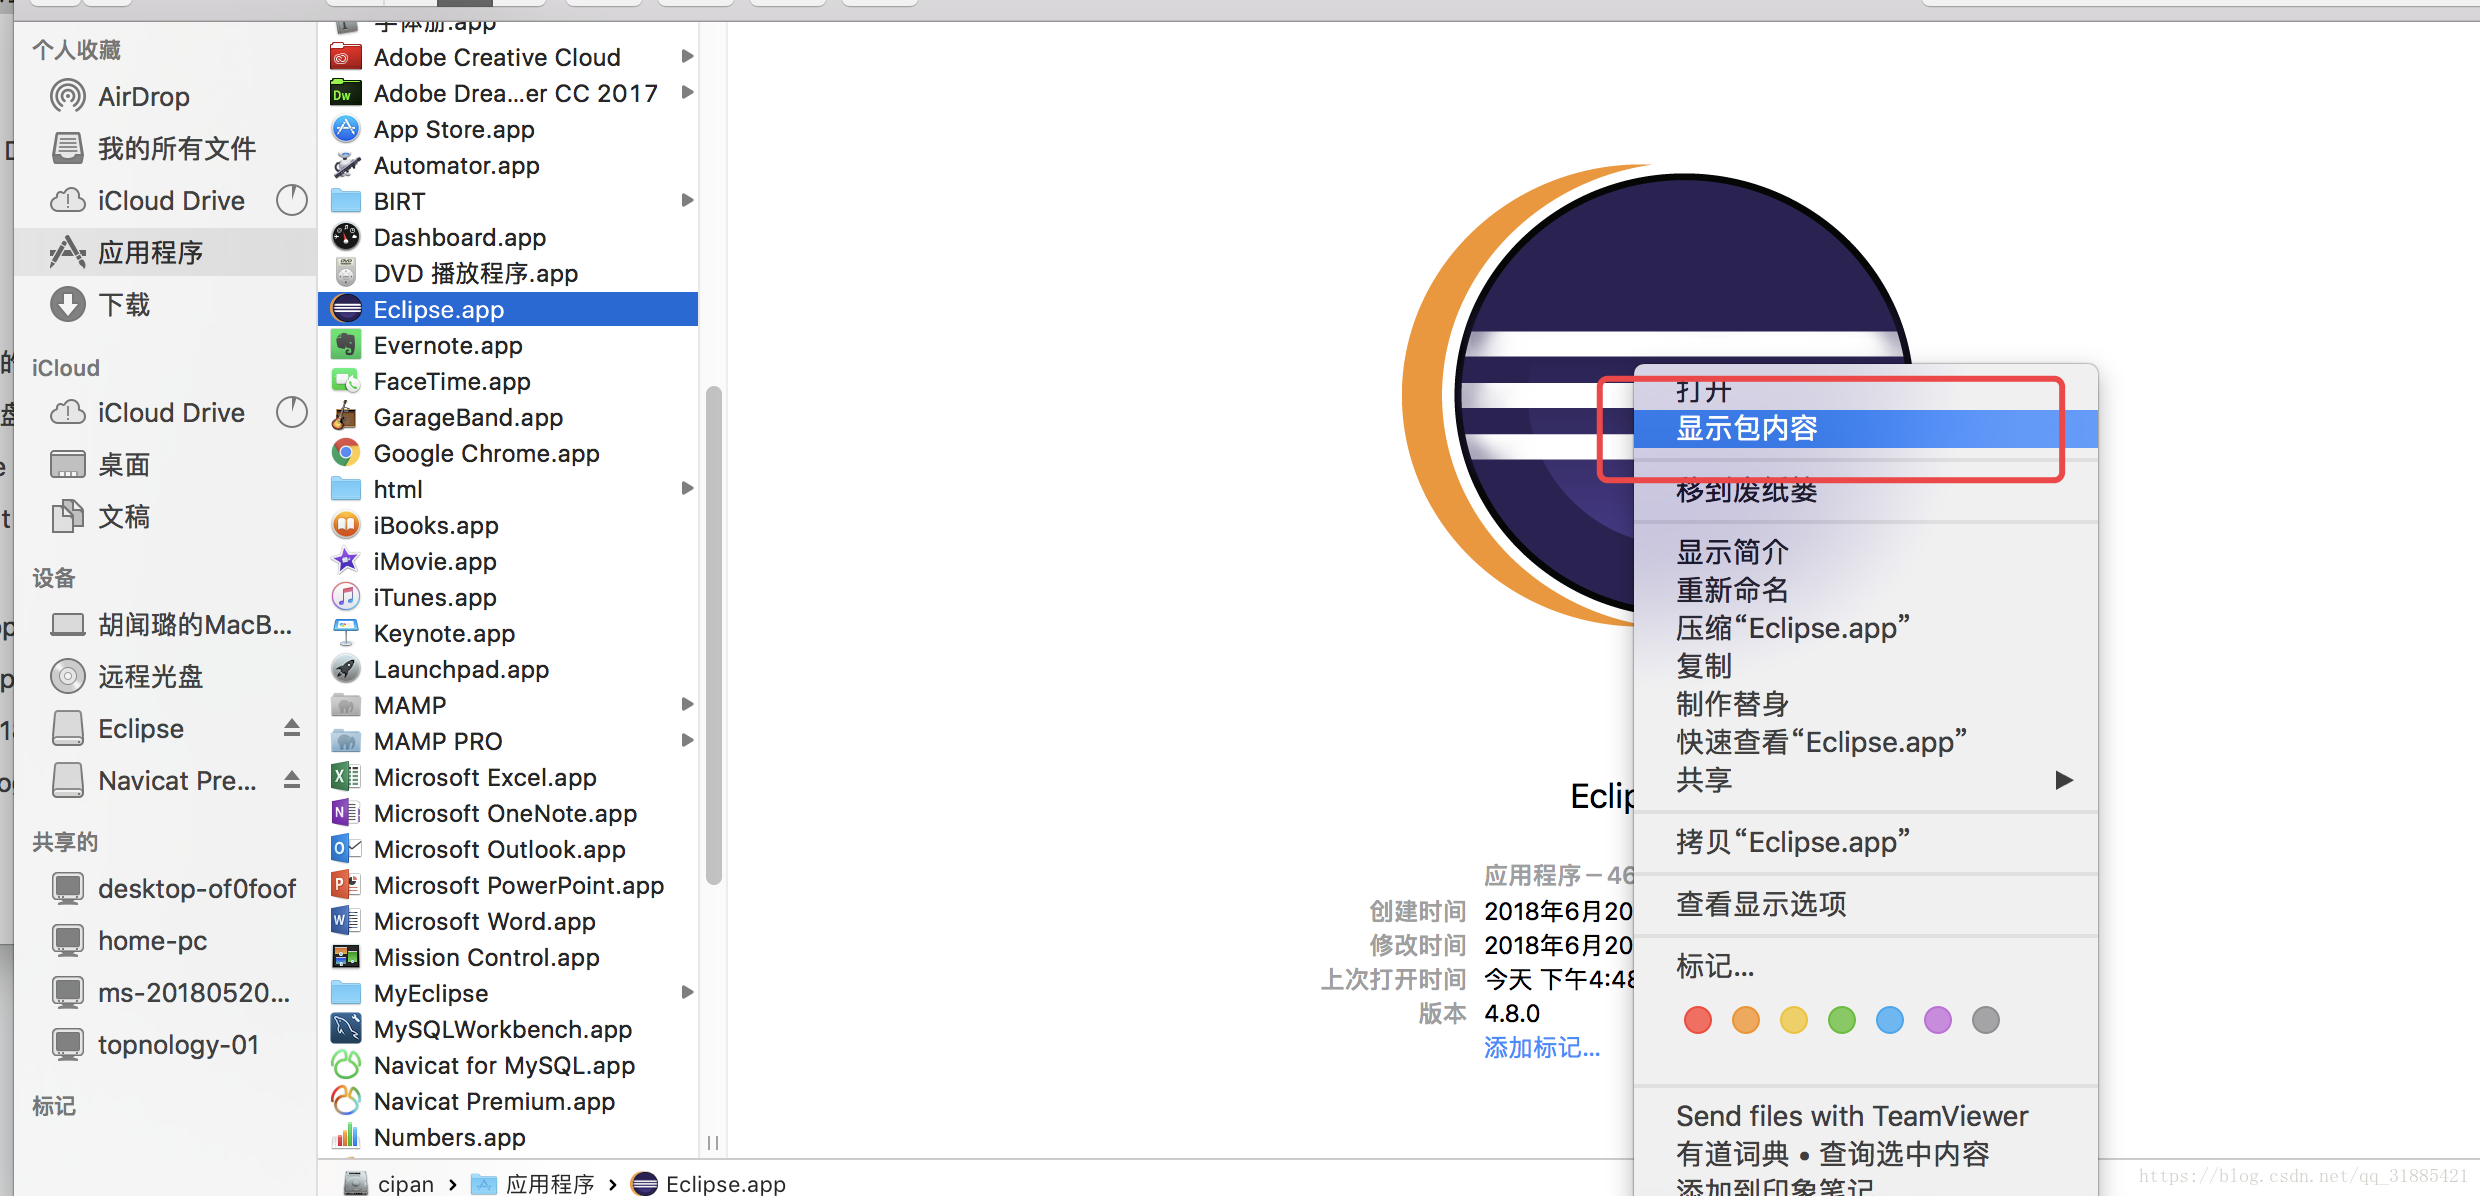Select the Automator.app icon
Image resolution: width=2480 pixels, height=1196 pixels.
[x=345, y=165]
